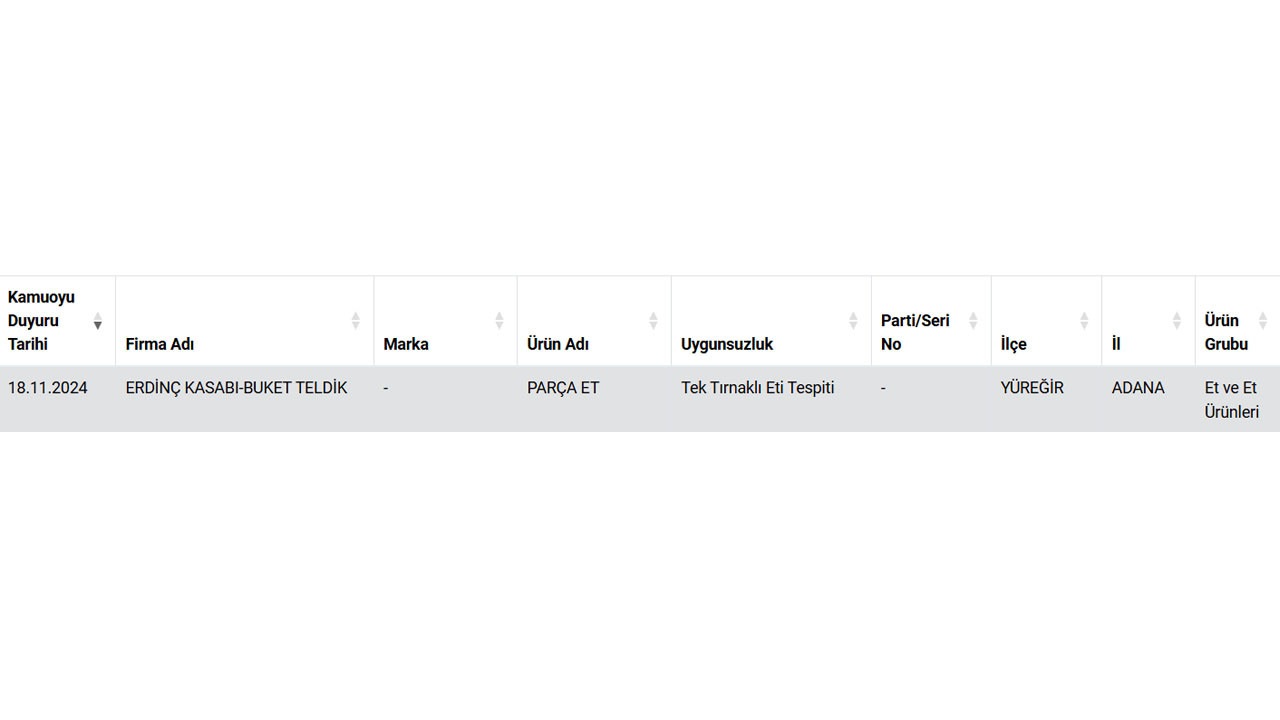The width and height of the screenshot is (1280, 720).
Task: Click sort arrows beside Ürün Adı
Action: [653, 321]
